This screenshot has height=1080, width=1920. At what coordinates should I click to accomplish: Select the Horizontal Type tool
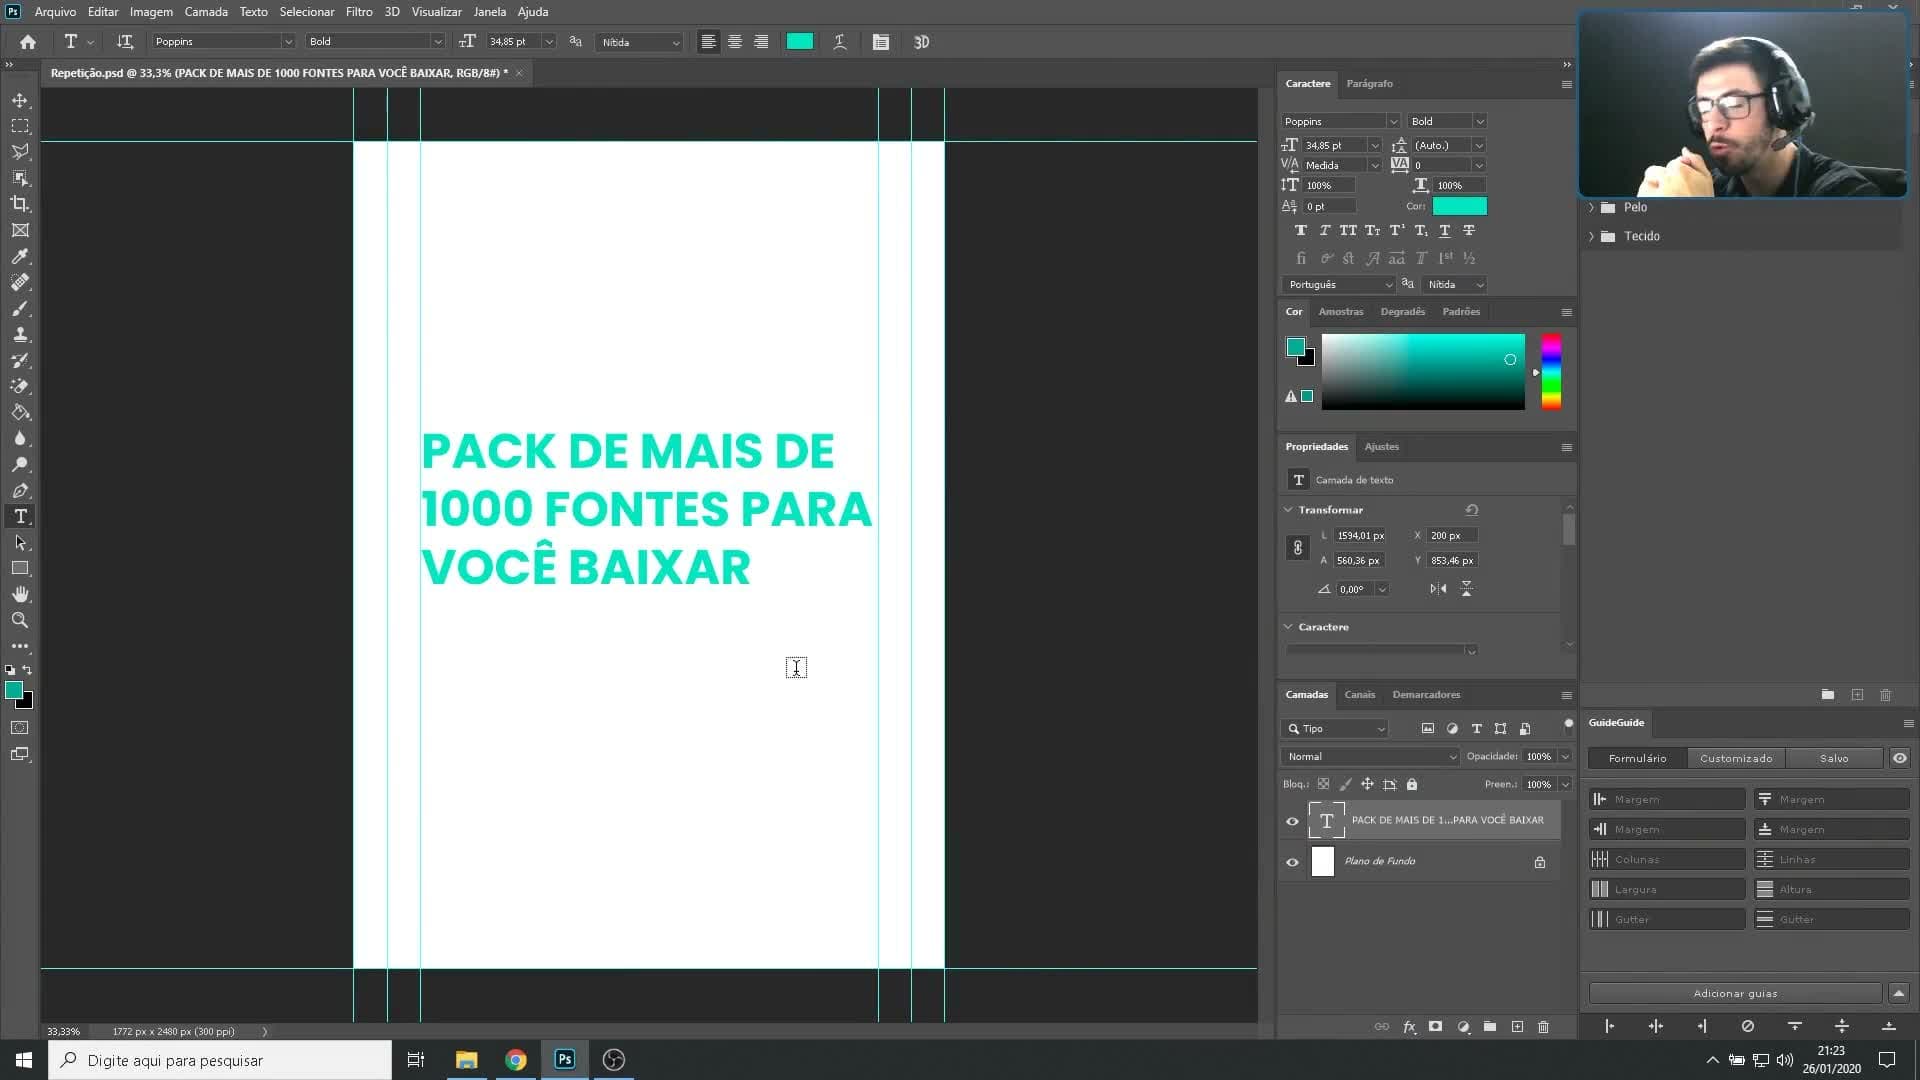point(20,516)
